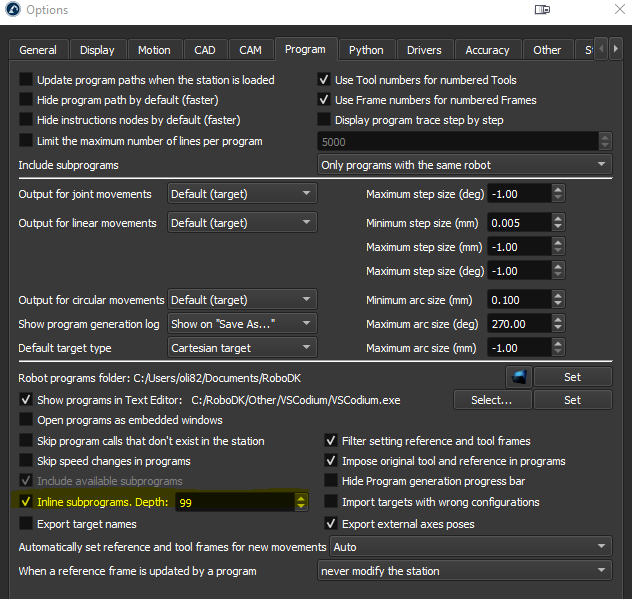Uncheck Use Tool numbers for numbered Tools
The height and width of the screenshot is (599, 632).
point(324,80)
